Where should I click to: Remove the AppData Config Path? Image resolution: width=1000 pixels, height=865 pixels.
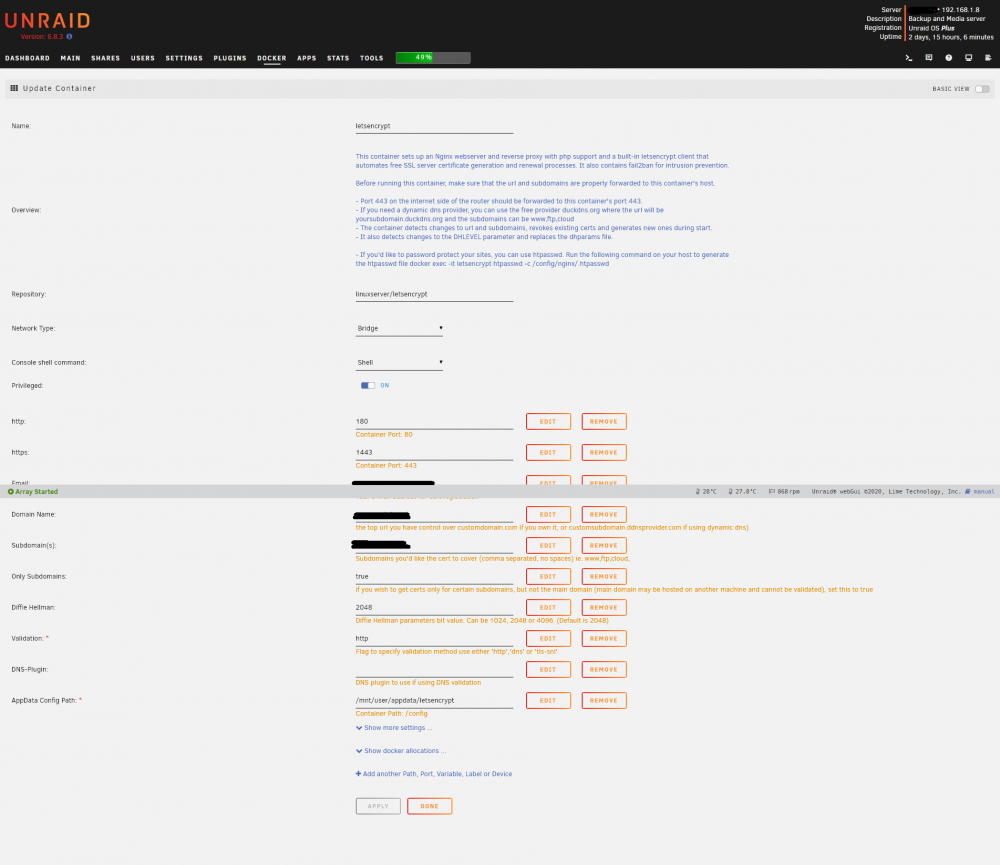(603, 700)
